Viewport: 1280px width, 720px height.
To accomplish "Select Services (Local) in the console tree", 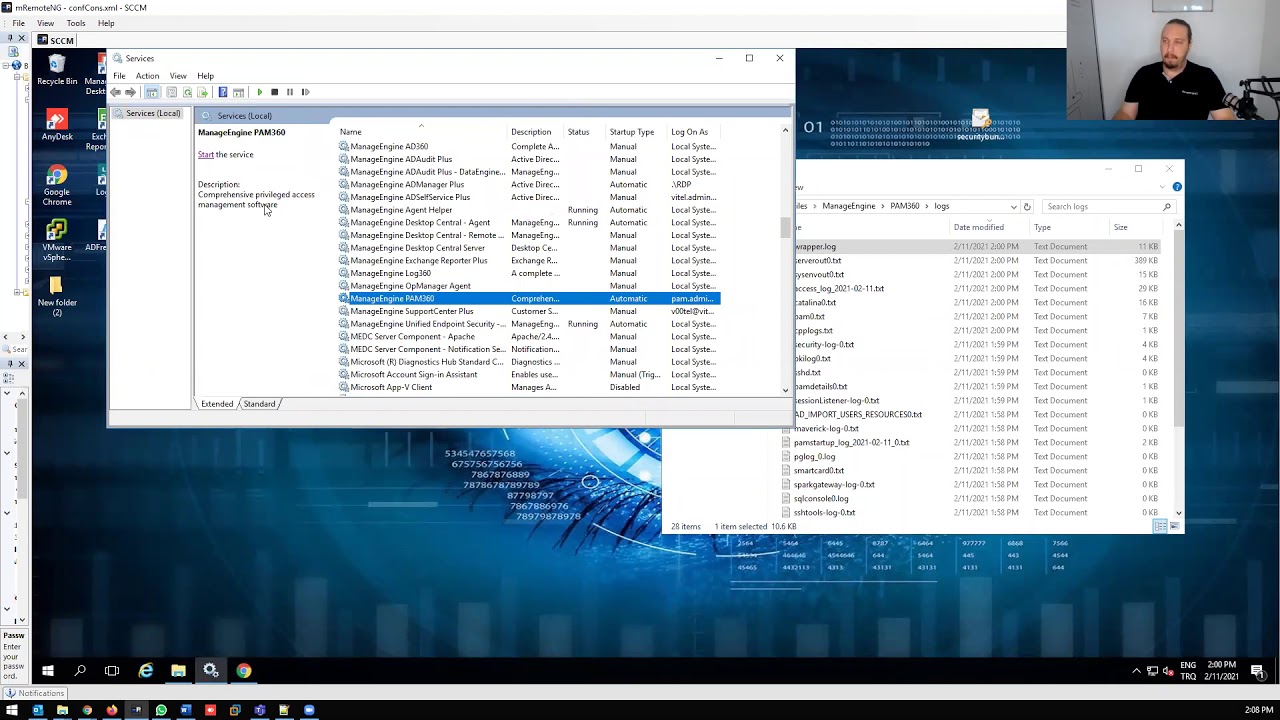I will coord(147,114).
